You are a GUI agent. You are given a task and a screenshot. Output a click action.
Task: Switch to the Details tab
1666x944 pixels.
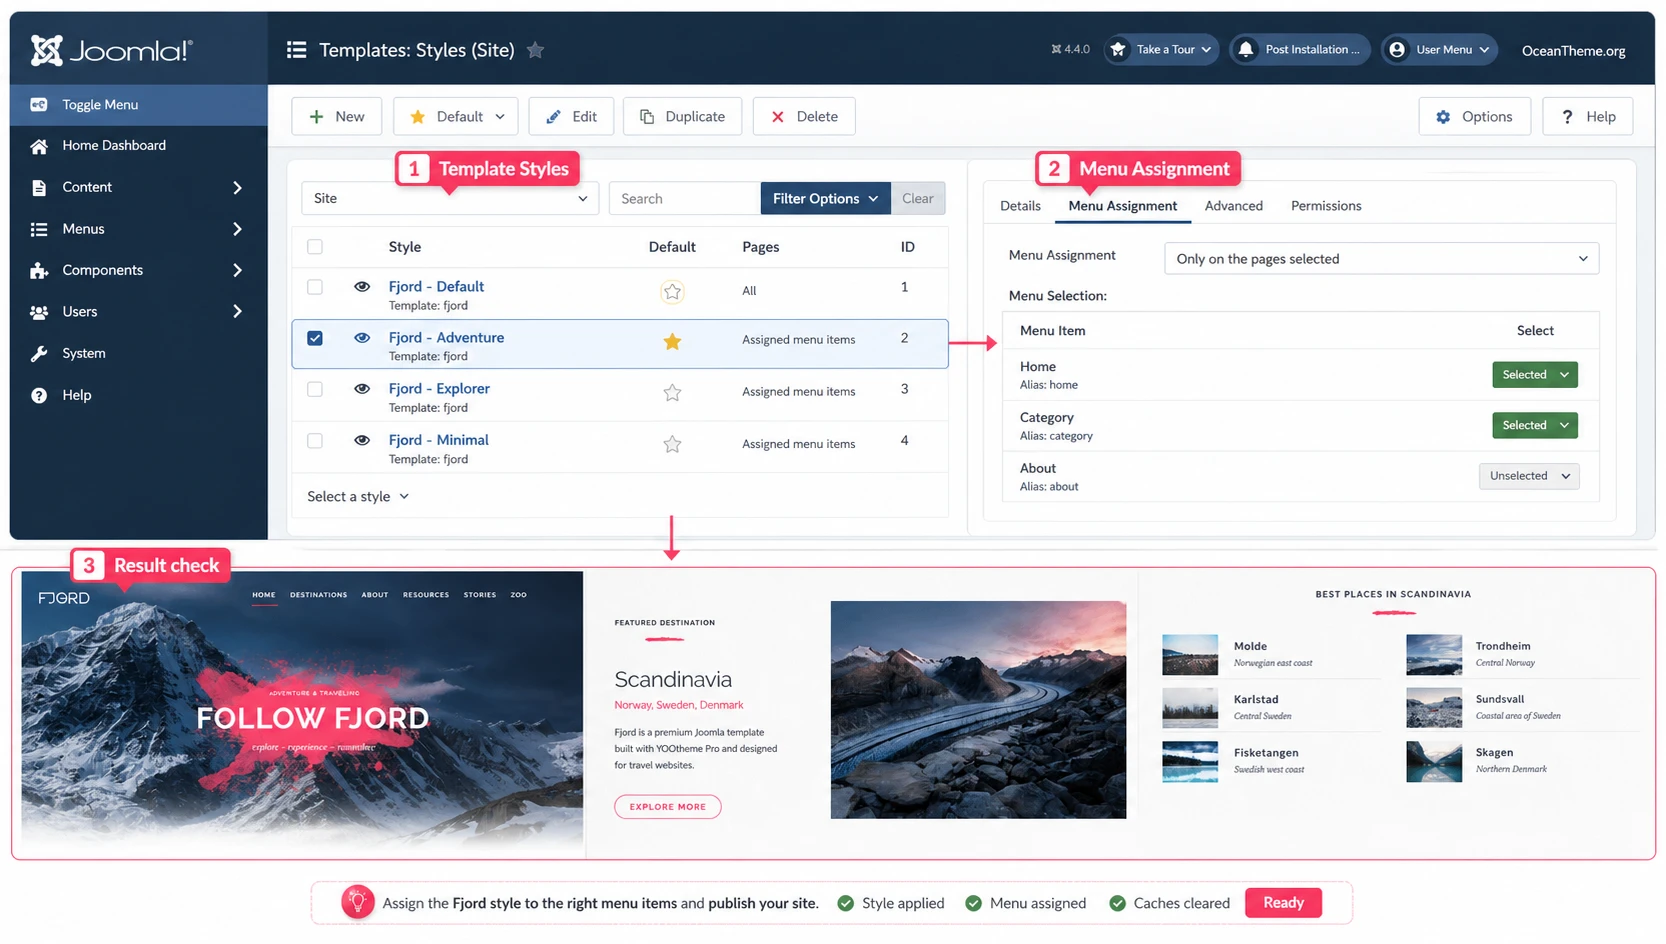click(x=1020, y=206)
